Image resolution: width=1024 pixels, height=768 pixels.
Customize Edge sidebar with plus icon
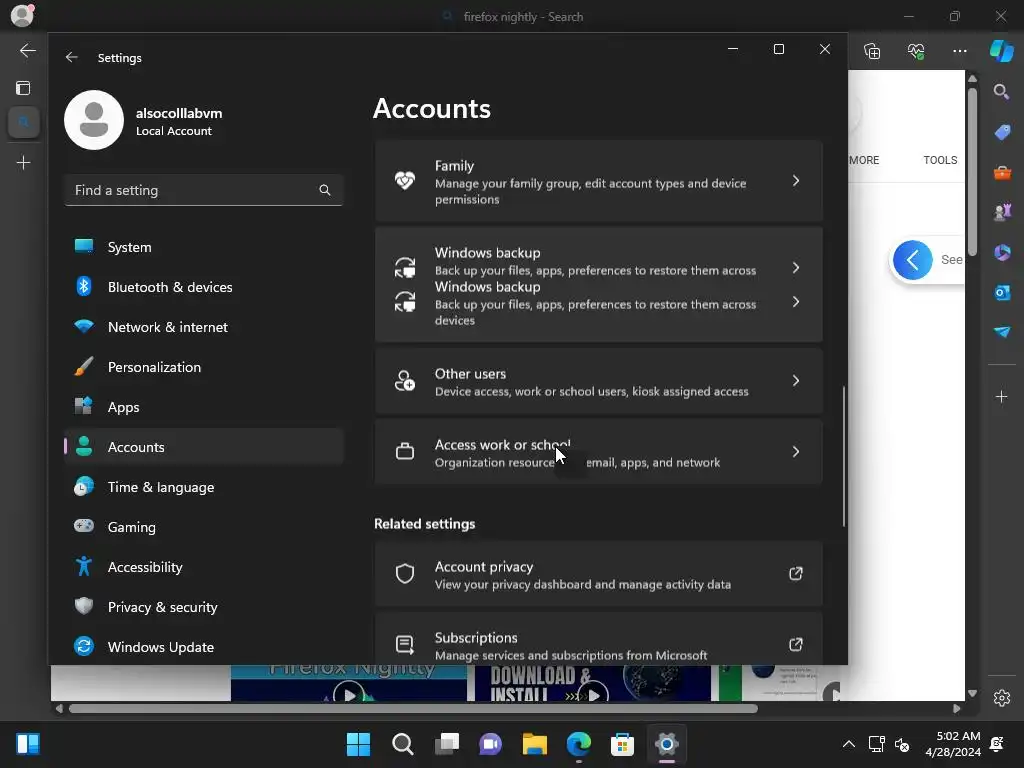[x=1001, y=396]
